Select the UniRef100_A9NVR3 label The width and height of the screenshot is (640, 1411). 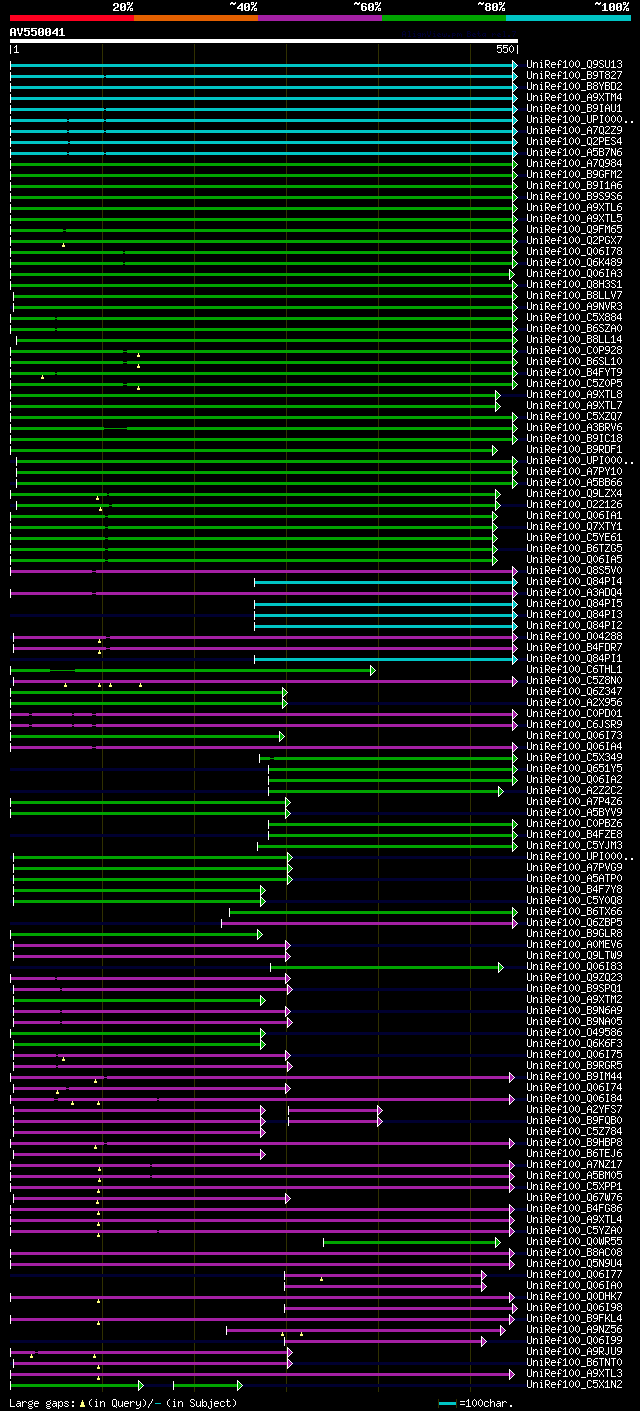pos(574,306)
